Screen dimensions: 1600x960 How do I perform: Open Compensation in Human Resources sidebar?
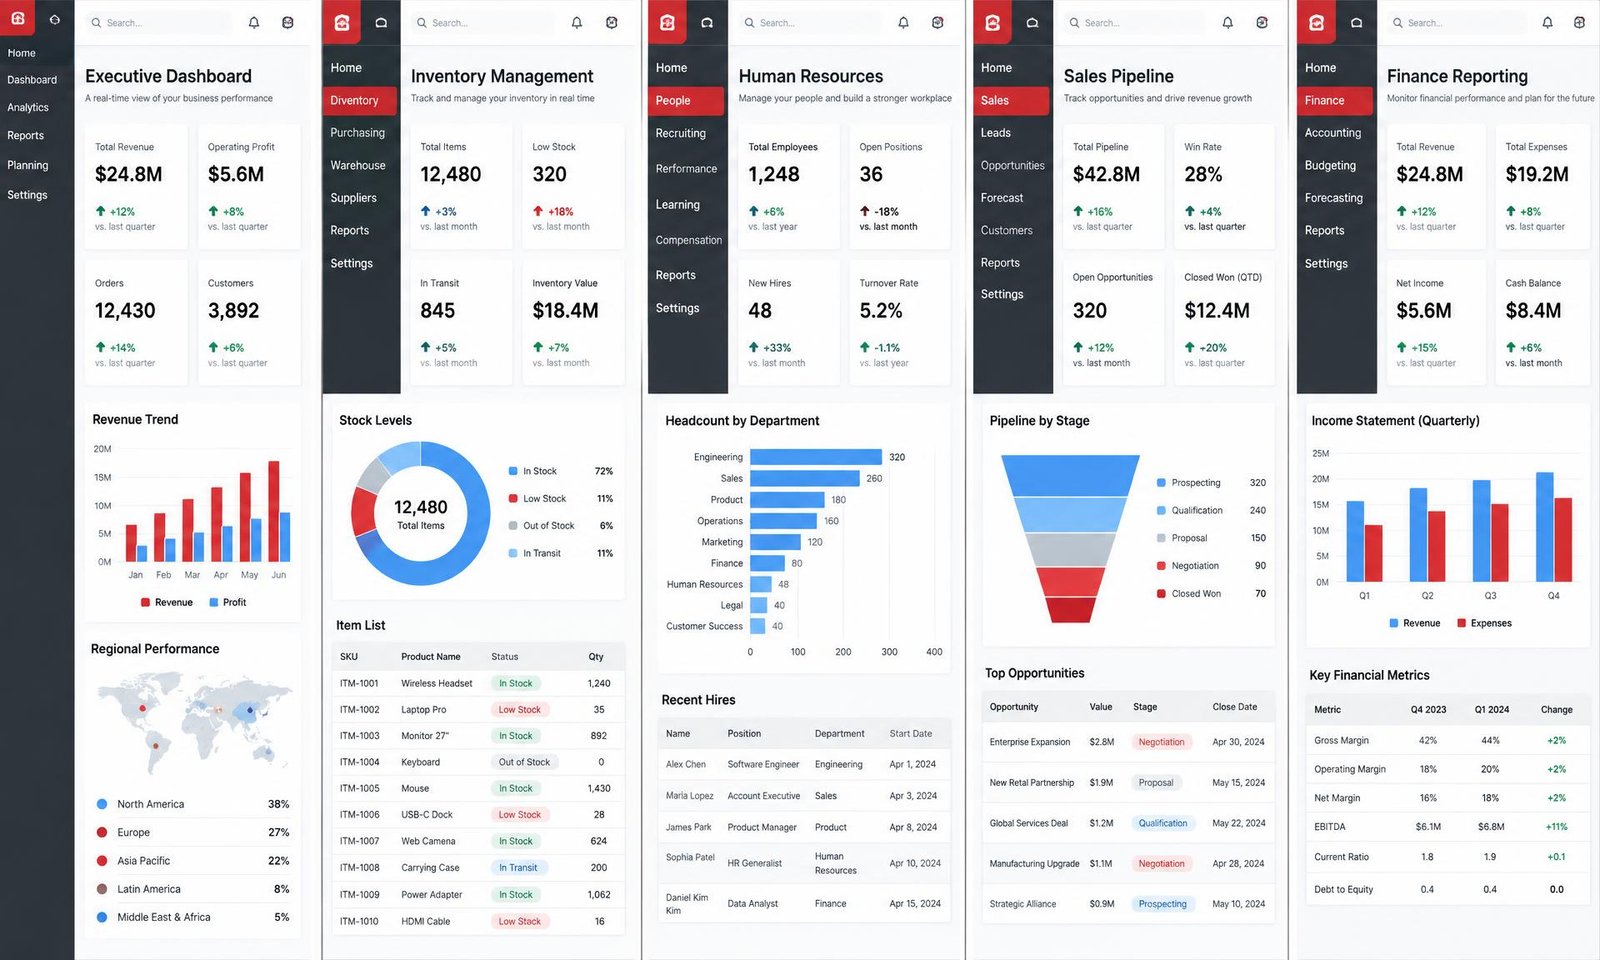(x=689, y=240)
